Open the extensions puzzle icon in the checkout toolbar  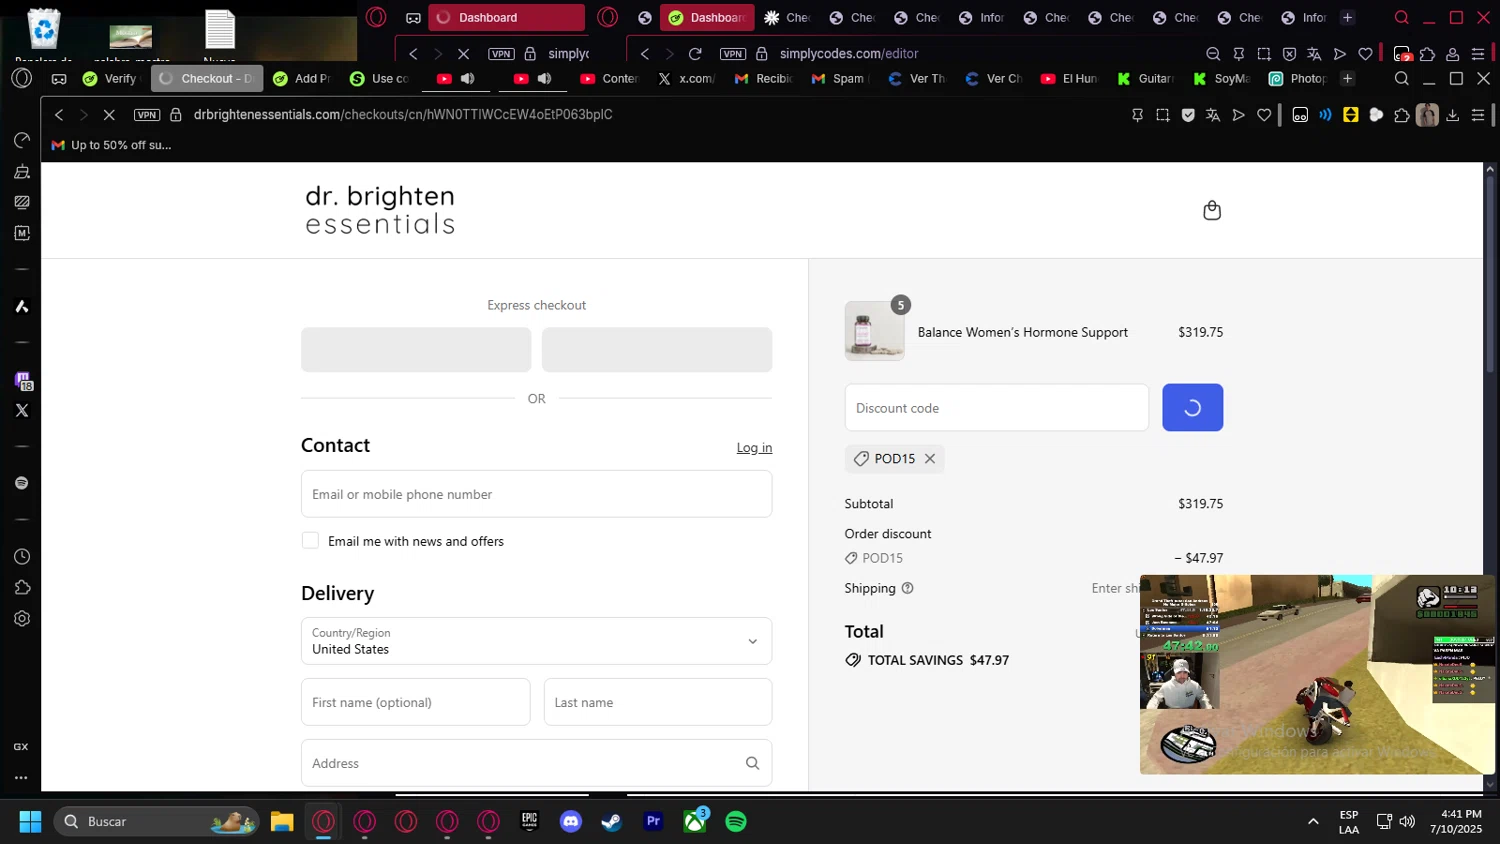click(x=1402, y=115)
